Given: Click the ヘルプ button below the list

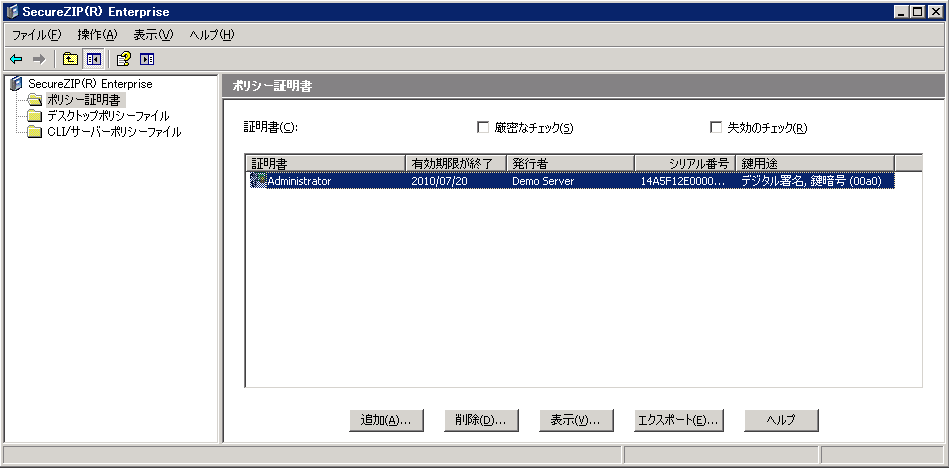Looking at the screenshot, I should 781,420.
